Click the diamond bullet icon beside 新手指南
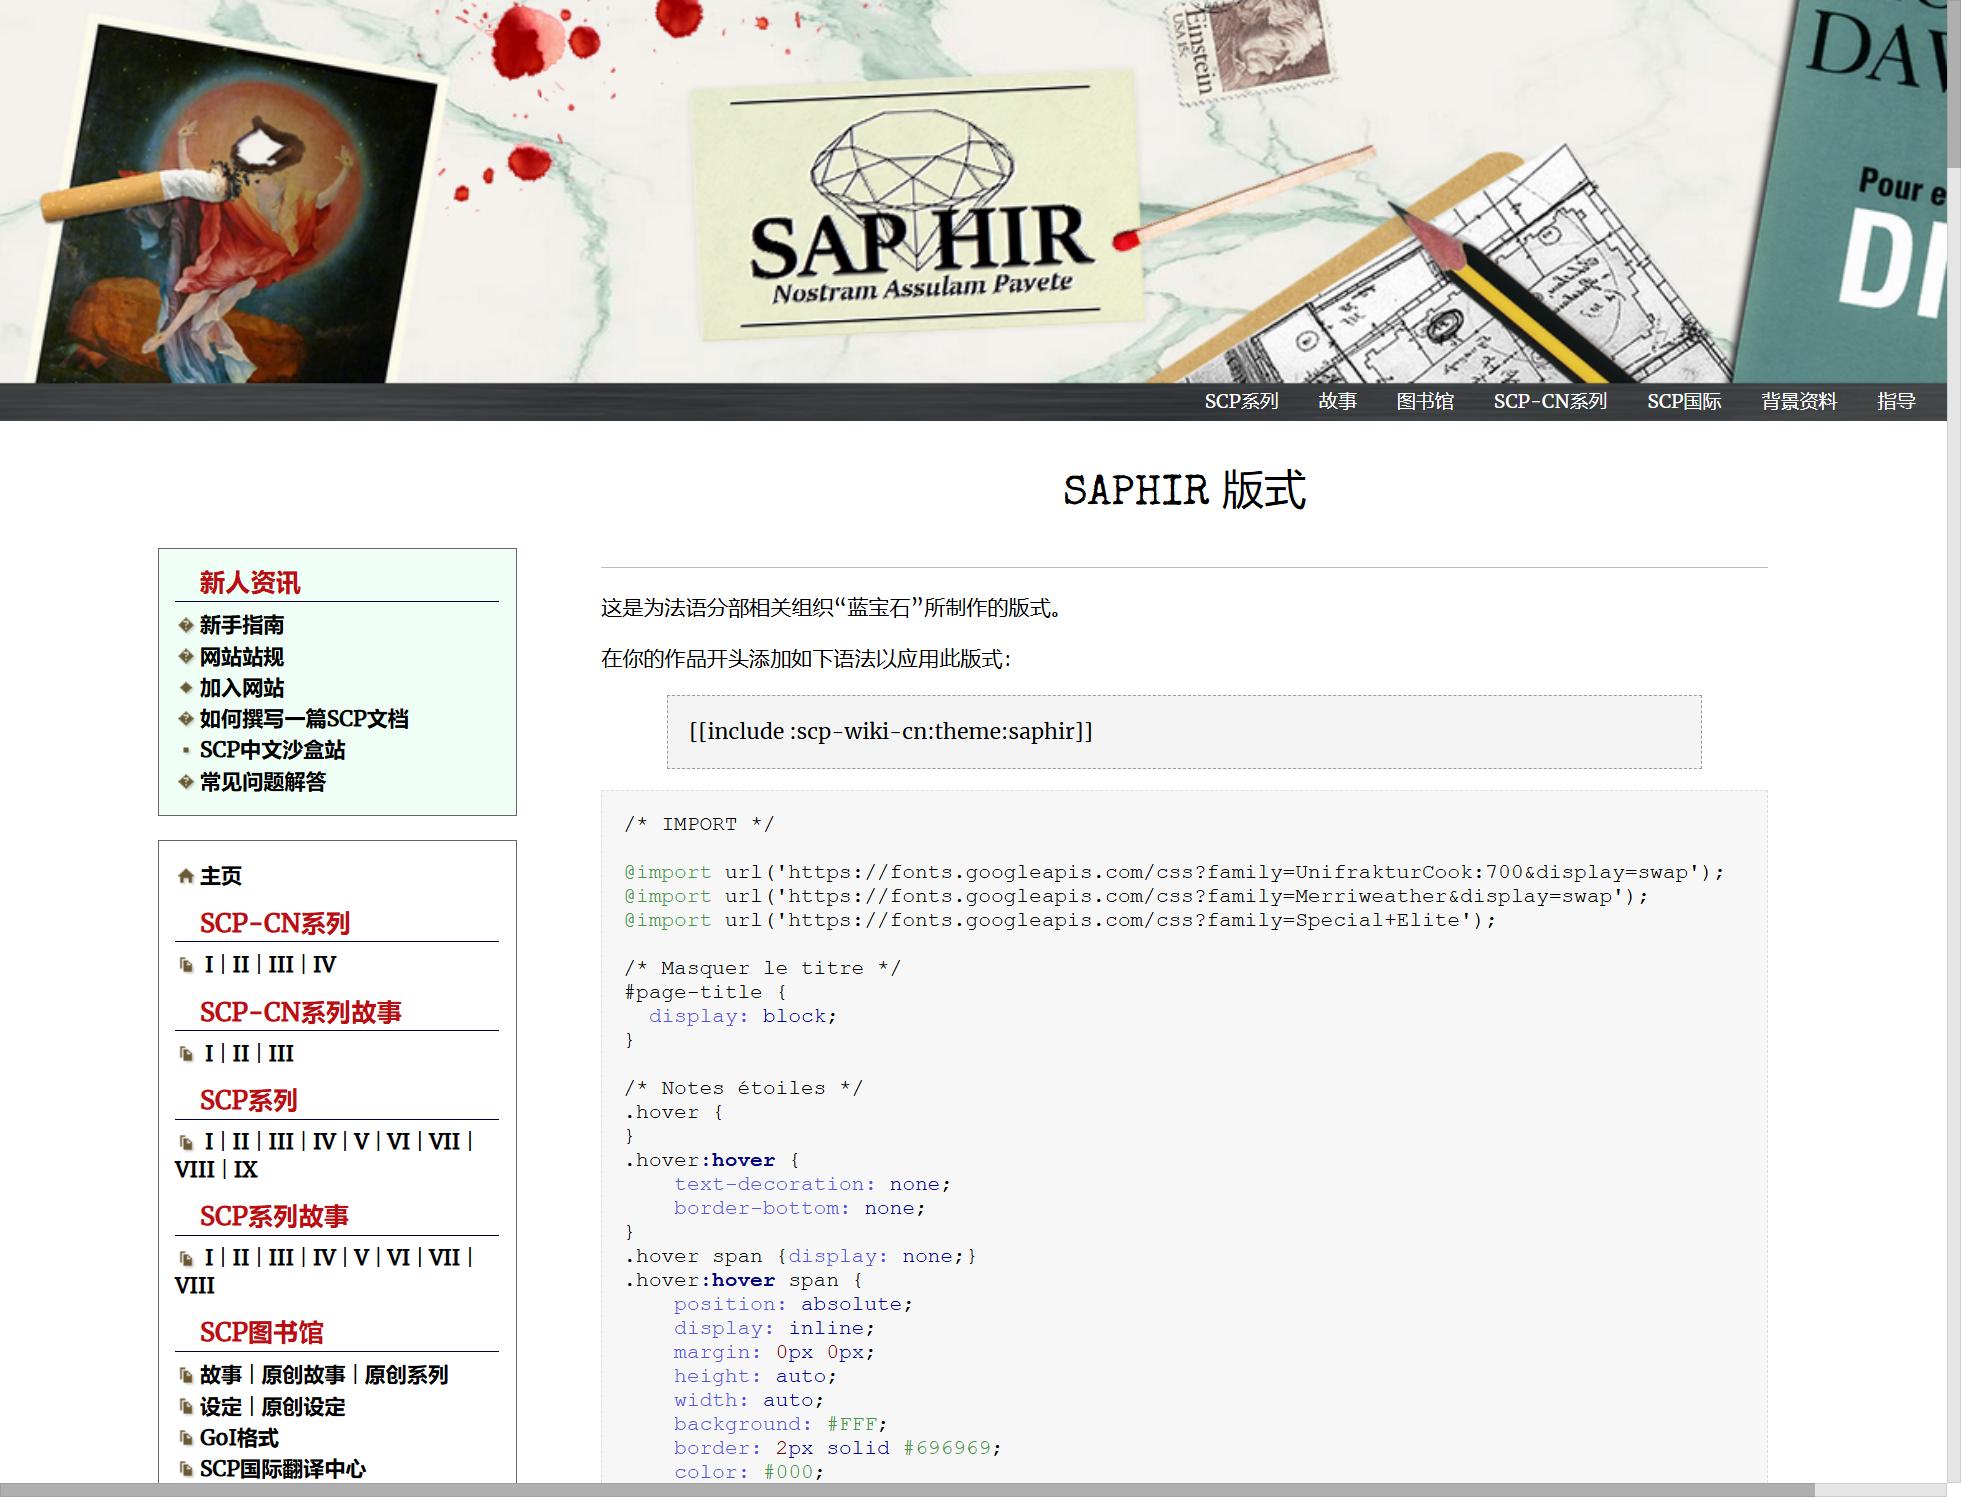The height and width of the screenshot is (1497, 1961). coord(184,625)
